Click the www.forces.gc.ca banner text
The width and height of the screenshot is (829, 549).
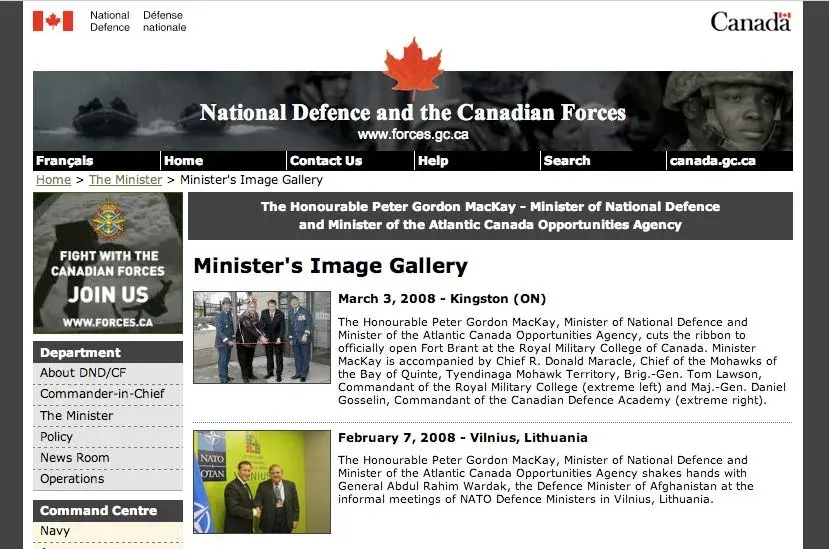point(413,135)
